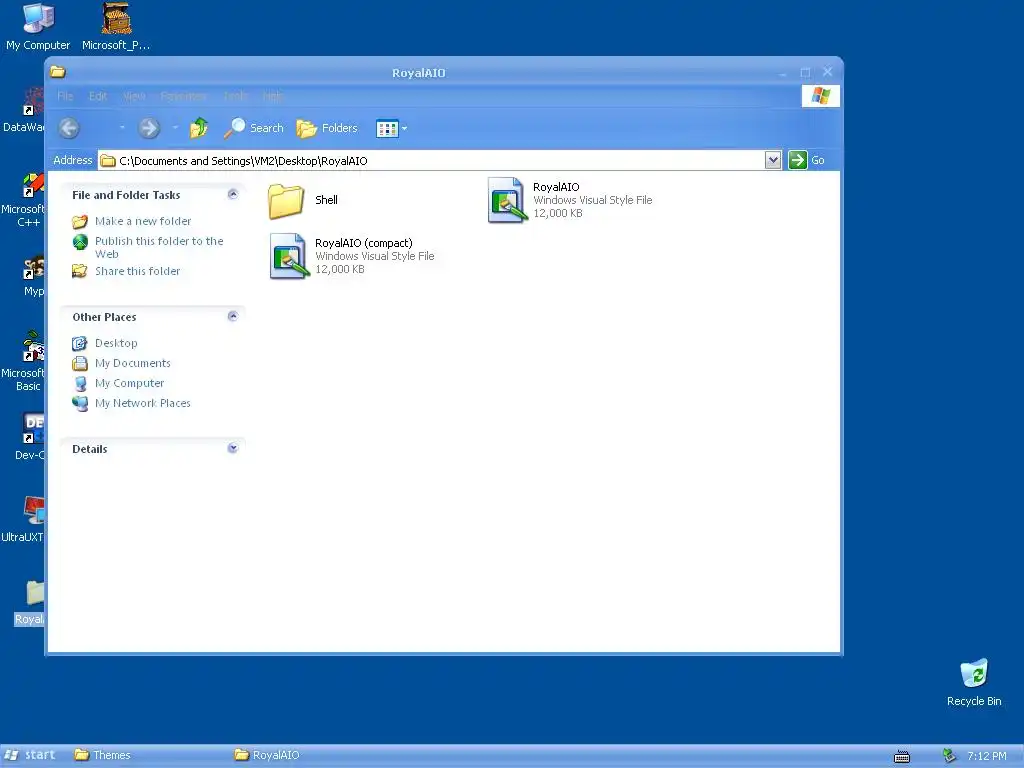Go to My Documents in Other Places
This screenshot has height=768, width=1024.
[x=133, y=363]
